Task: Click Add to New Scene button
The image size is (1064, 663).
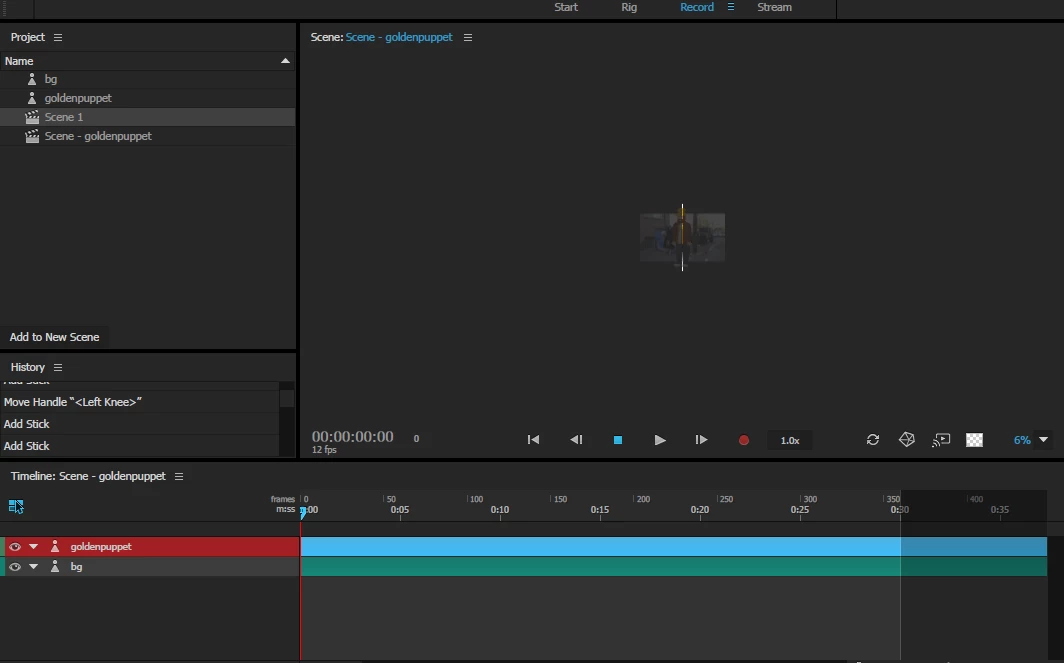Action: tap(54, 337)
